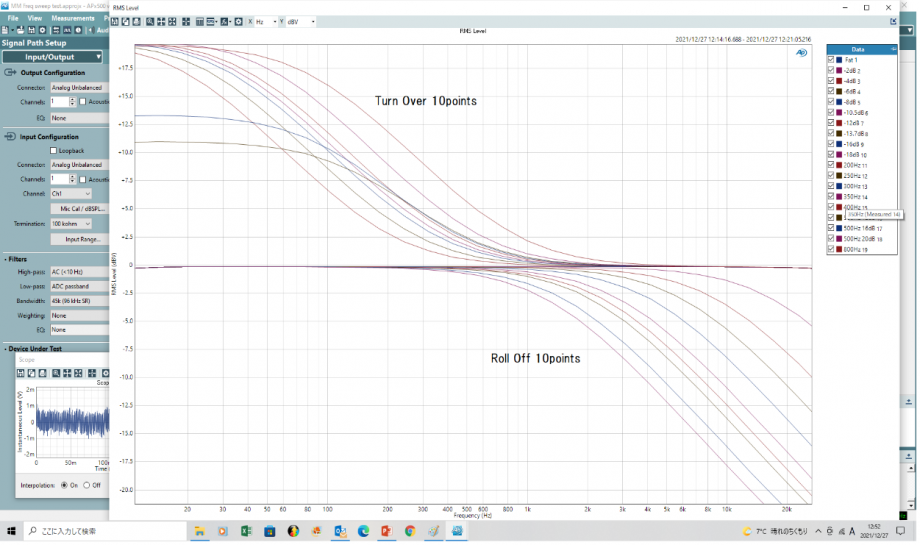The width and height of the screenshot is (920, 545).
Task: Increment the output Channels stepper
Action: point(72,99)
